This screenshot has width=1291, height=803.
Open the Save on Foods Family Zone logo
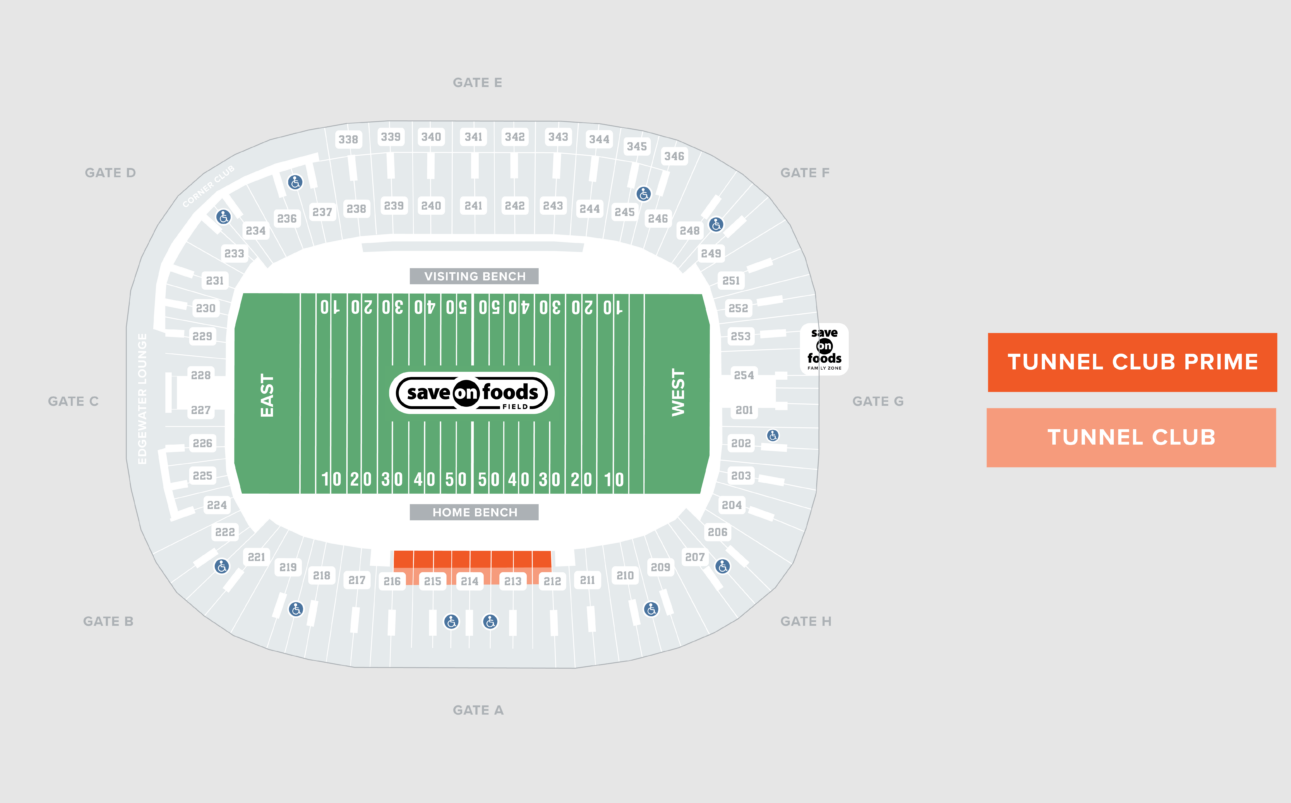click(x=825, y=348)
